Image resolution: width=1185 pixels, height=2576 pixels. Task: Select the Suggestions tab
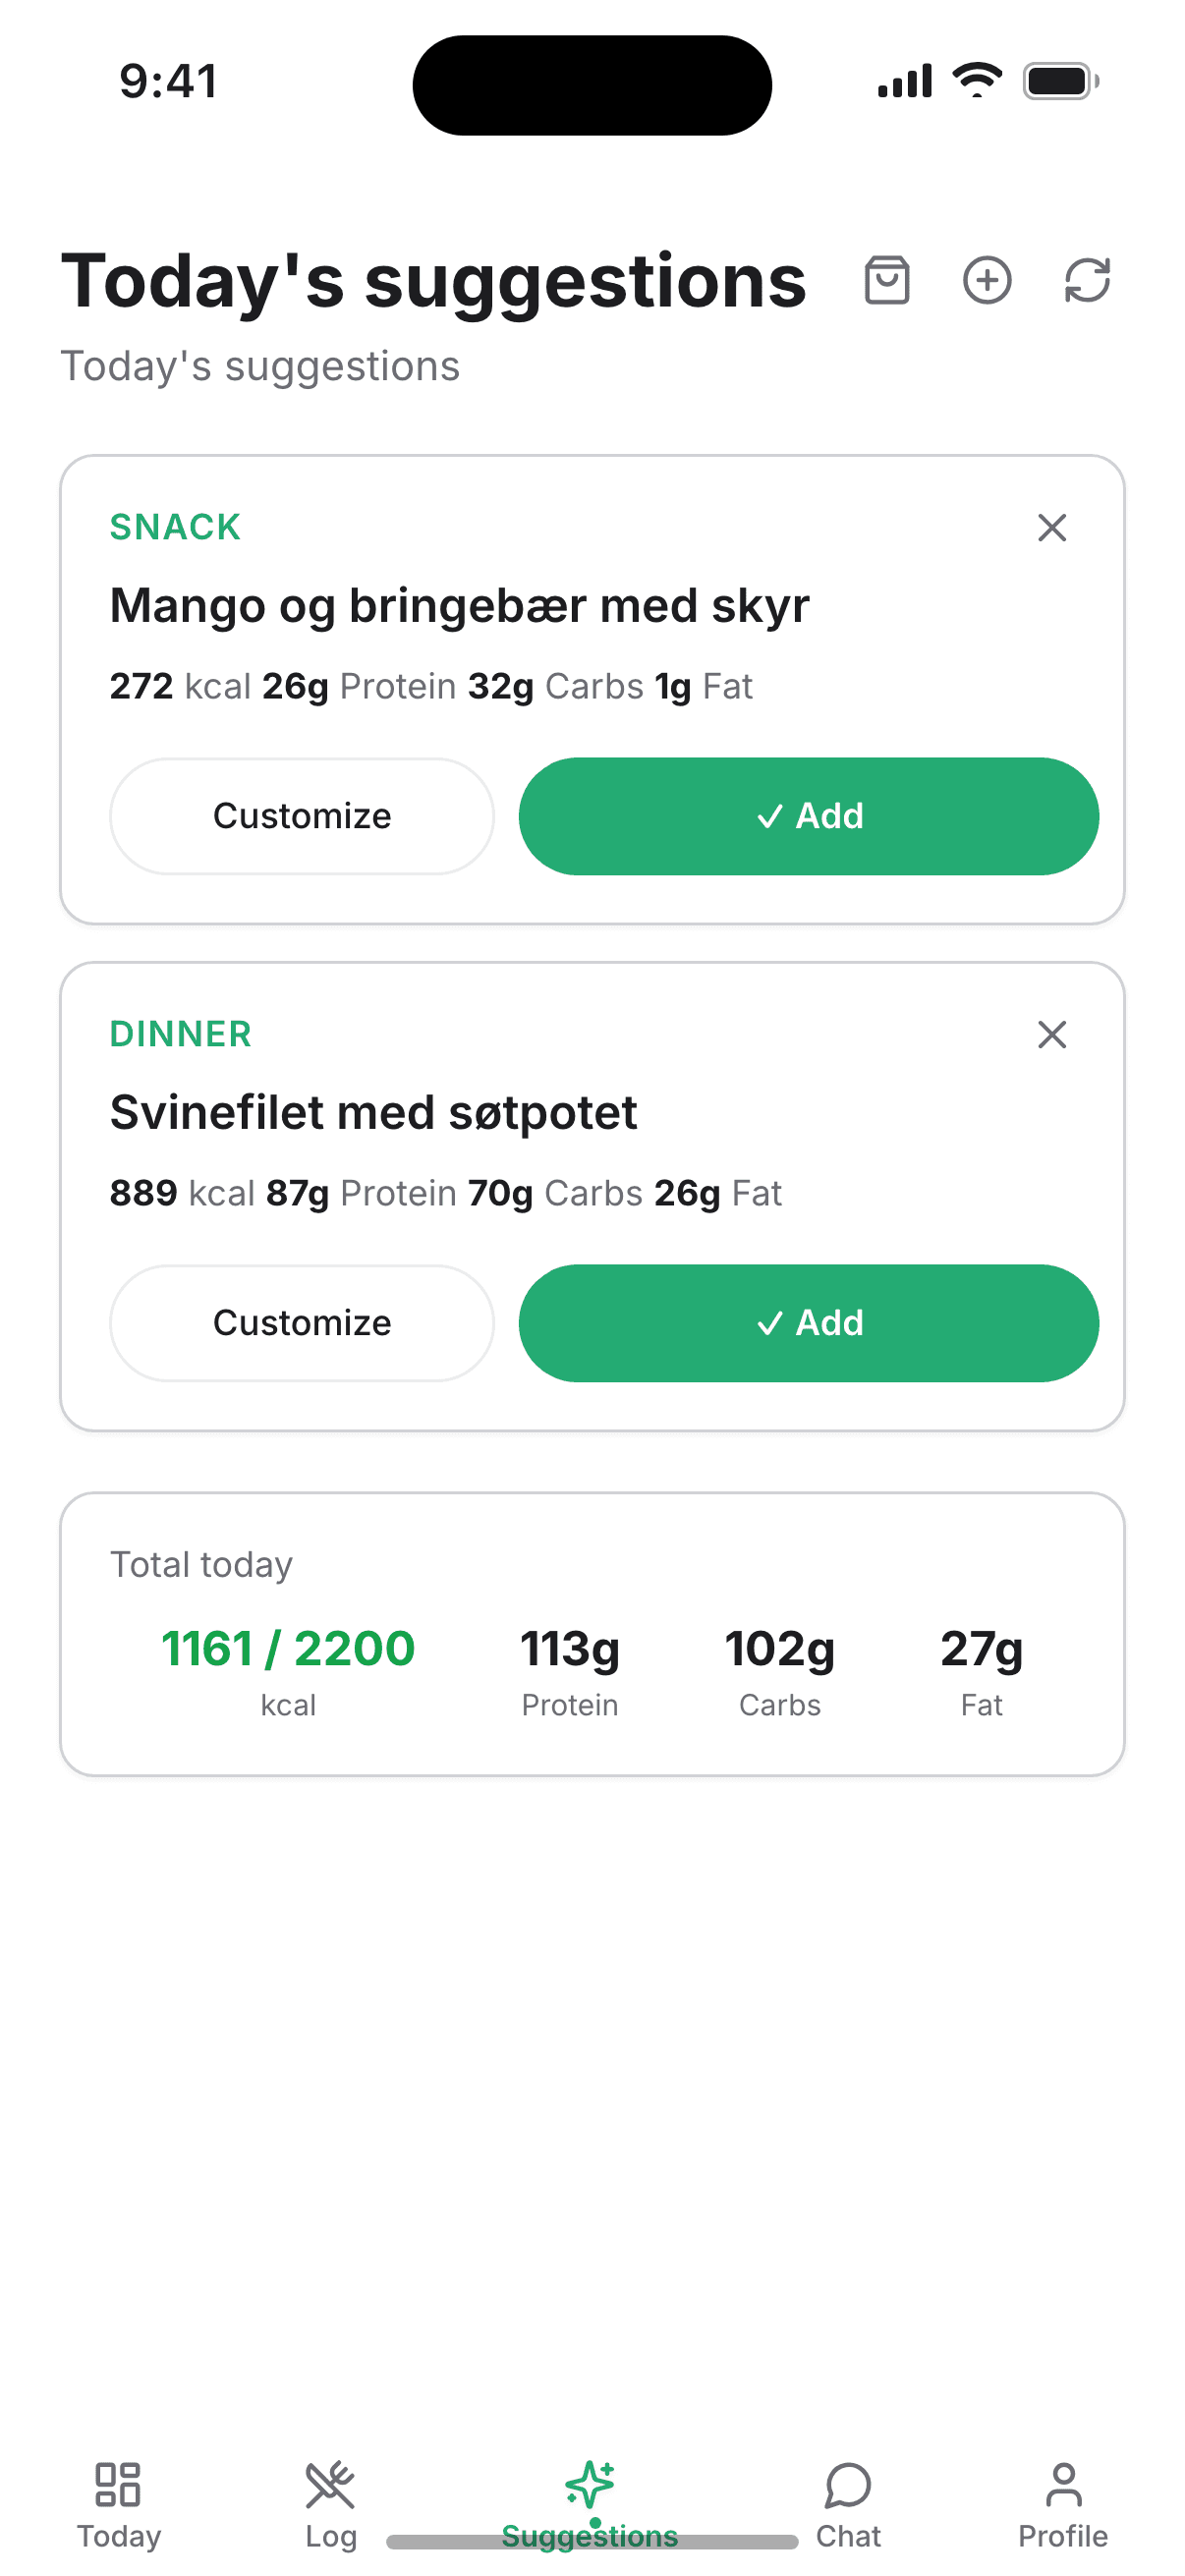tap(590, 2506)
